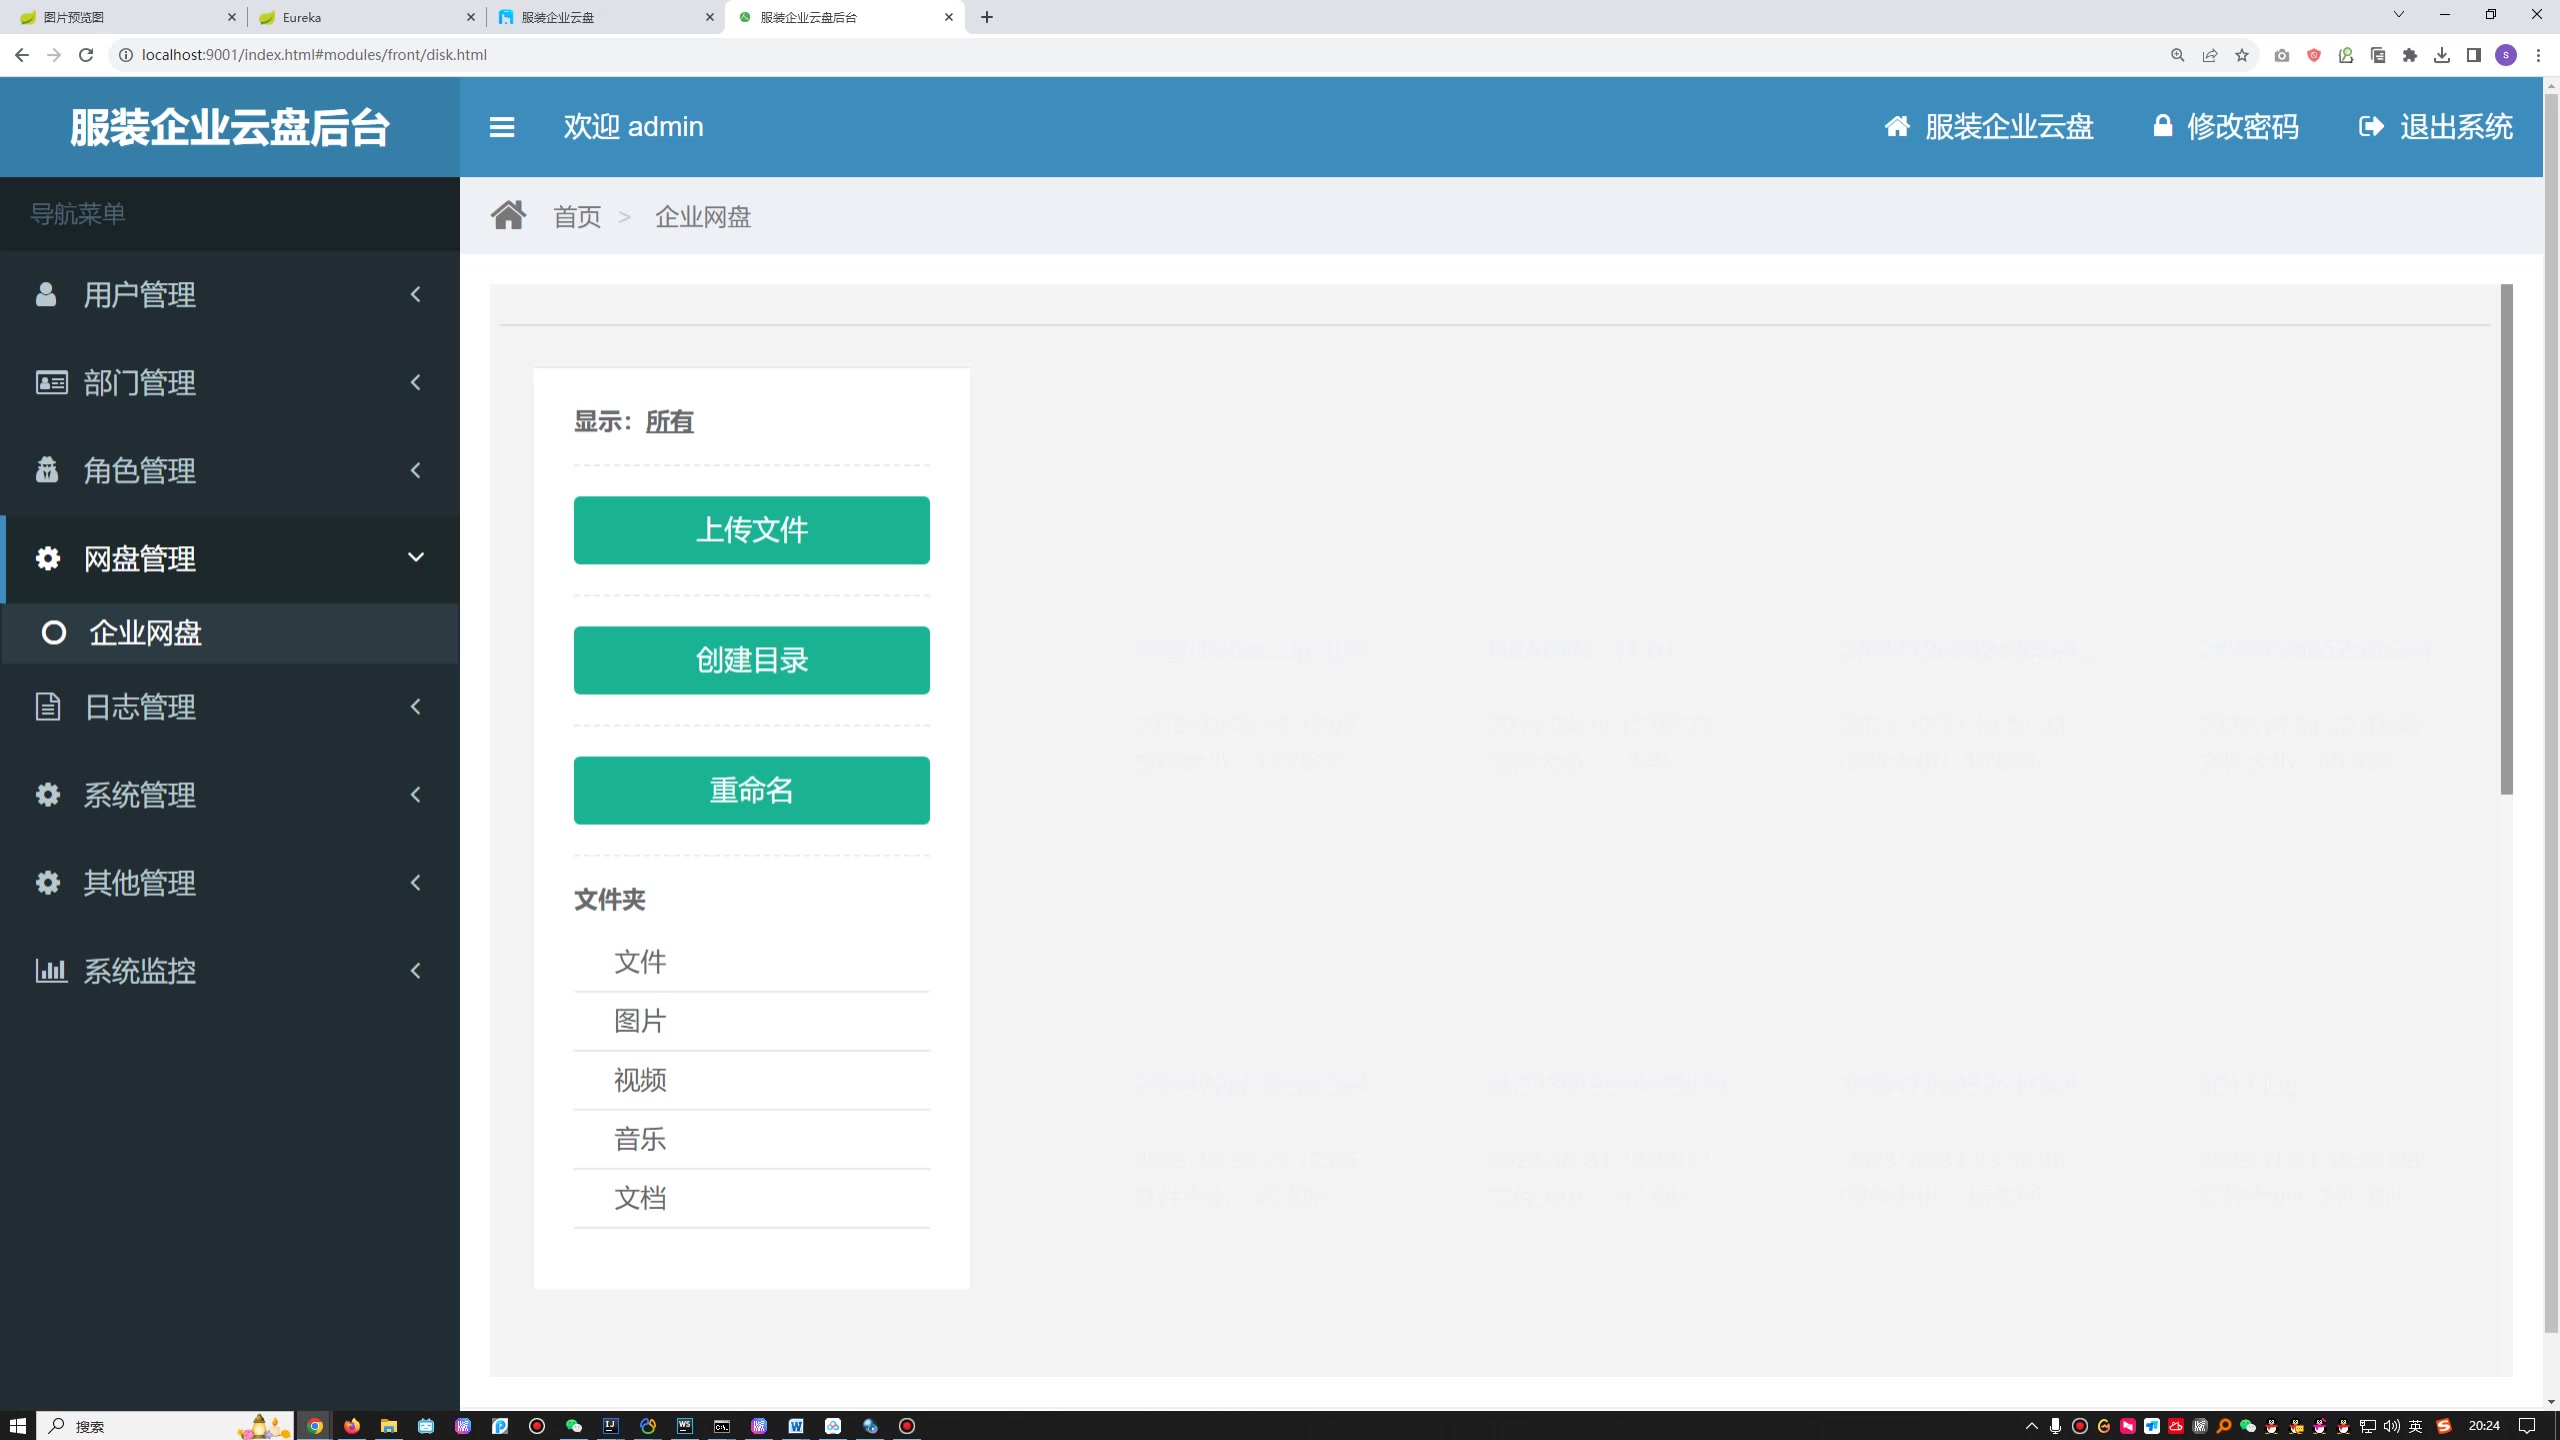Click the 用户管理 user management icon
Screen dimensions: 2560x1440
[x=47, y=294]
